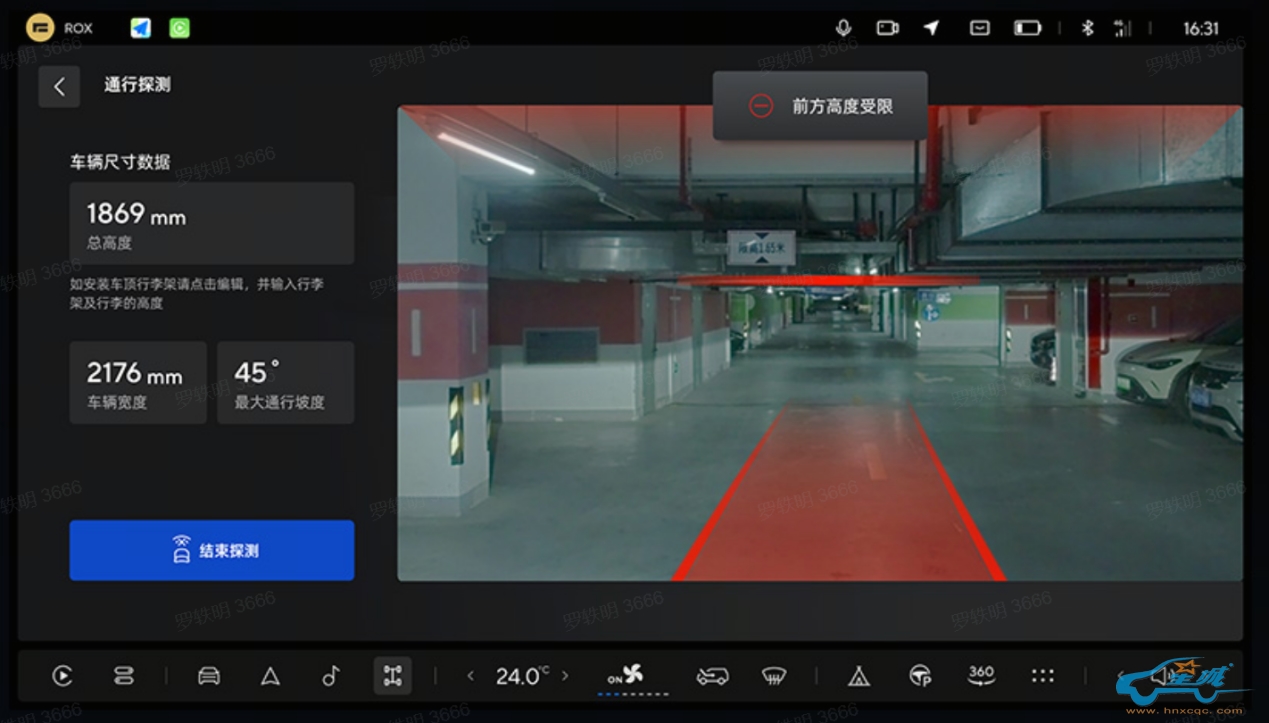Increase temperature with right arrow

click(565, 676)
